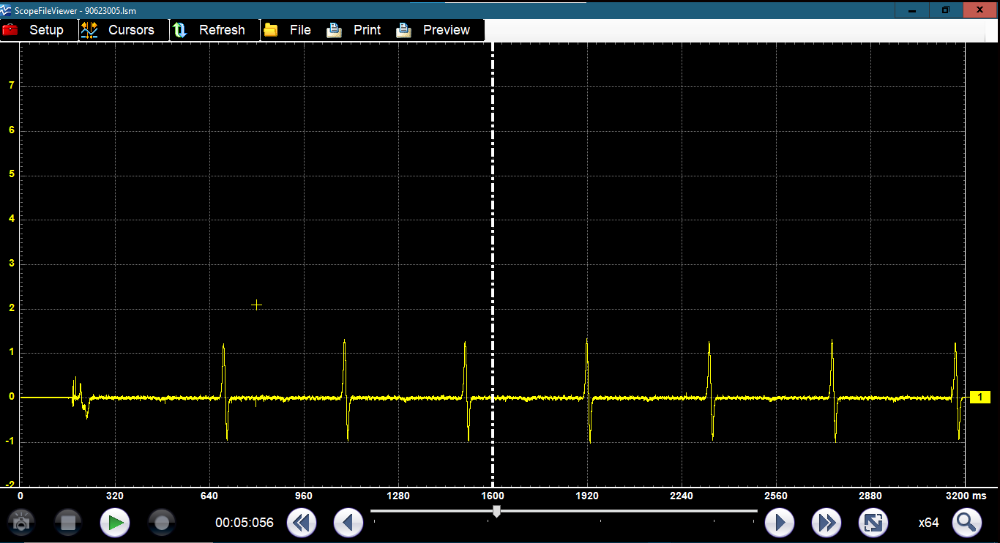Click the yellow crosshair trigger marker

[257, 305]
